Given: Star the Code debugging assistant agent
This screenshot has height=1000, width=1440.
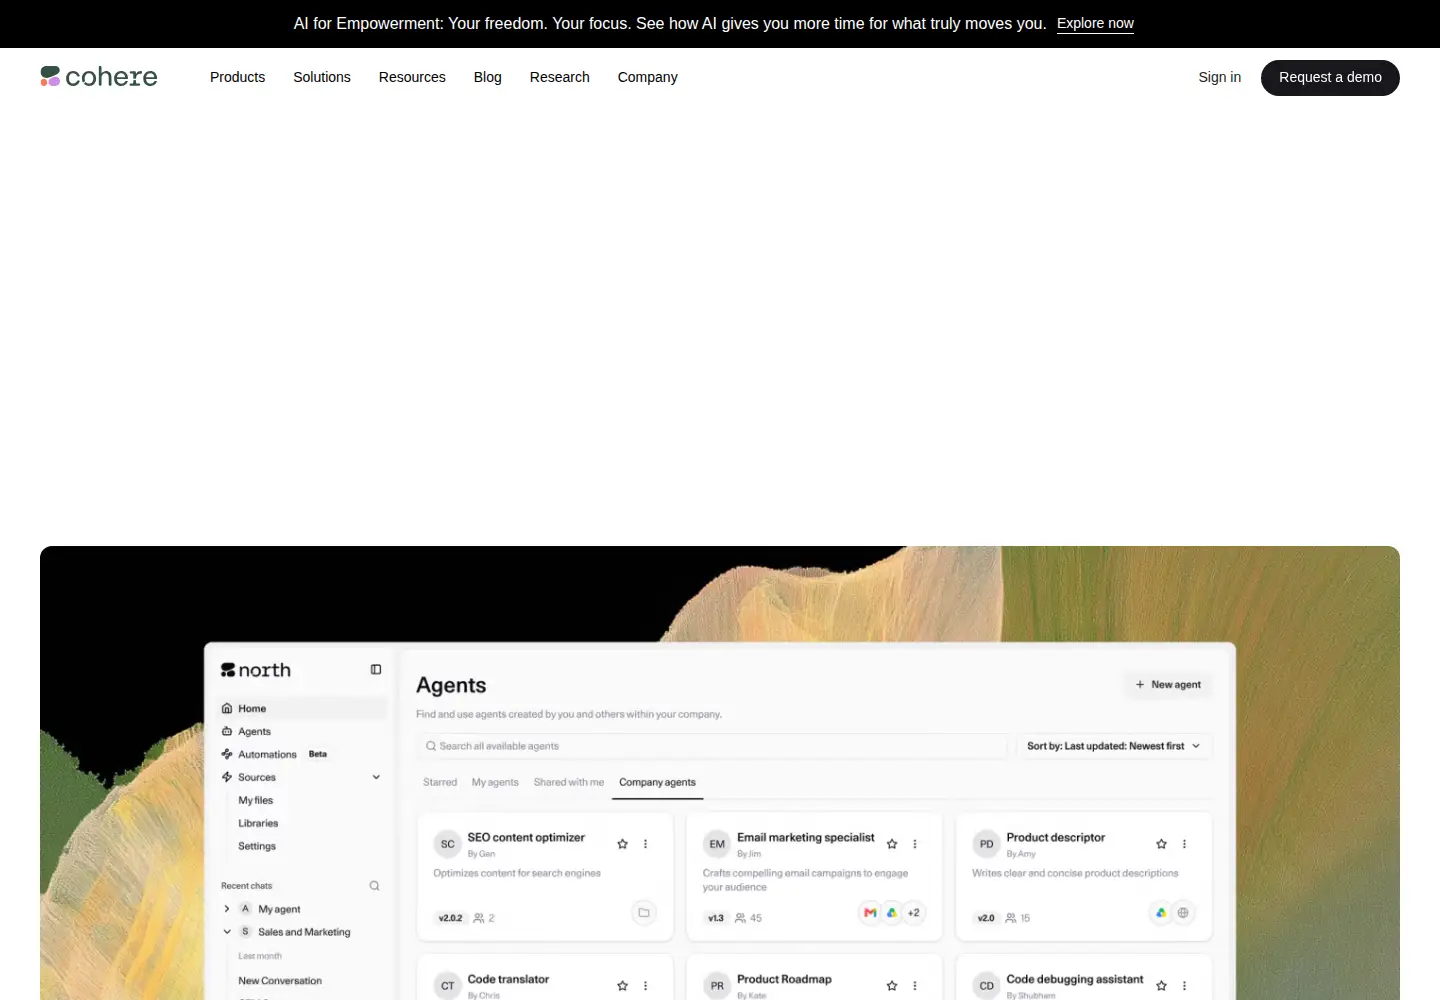Looking at the screenshot, I should point(1161,986).
